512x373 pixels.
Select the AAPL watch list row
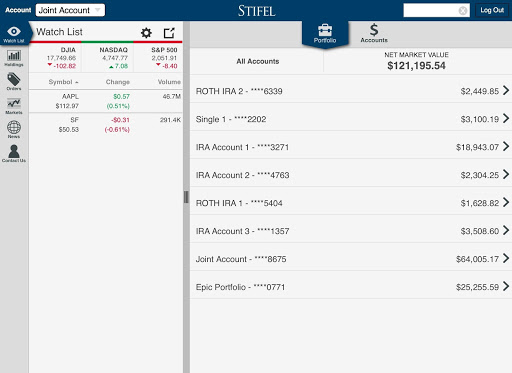point(106,101)
